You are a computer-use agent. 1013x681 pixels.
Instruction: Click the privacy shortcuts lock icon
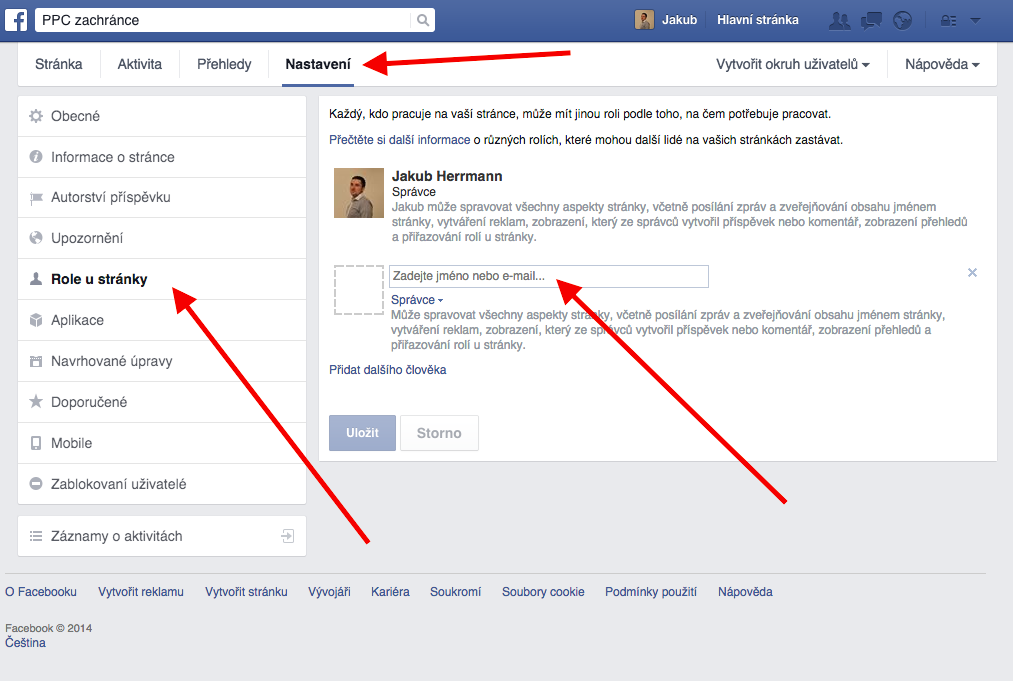point(948,21)
